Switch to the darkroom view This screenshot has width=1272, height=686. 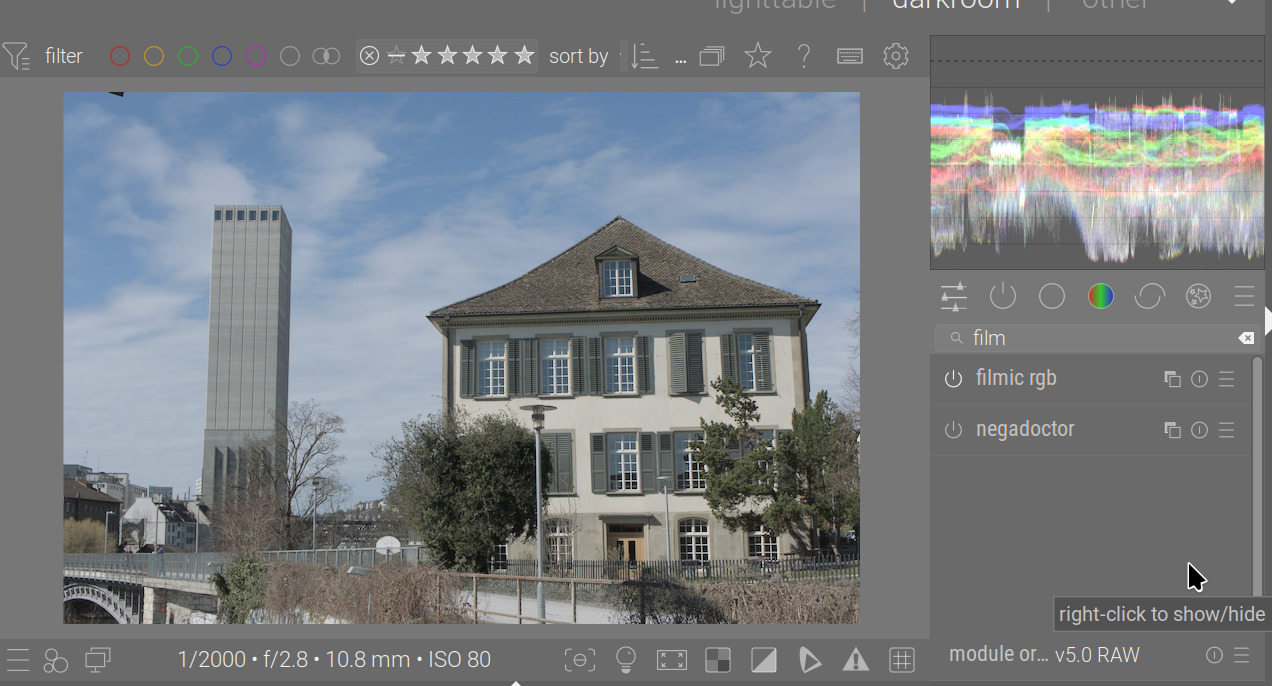tap(956, 5)
